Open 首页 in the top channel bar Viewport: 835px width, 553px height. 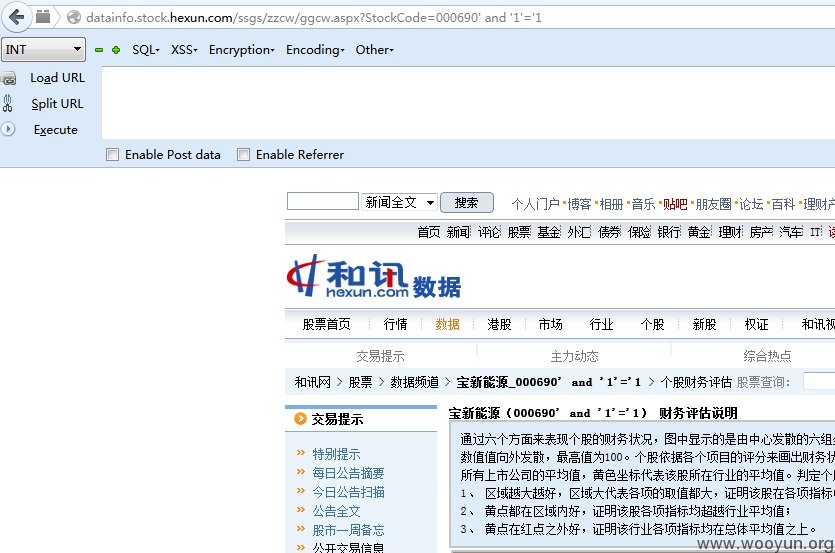point(429,232)
